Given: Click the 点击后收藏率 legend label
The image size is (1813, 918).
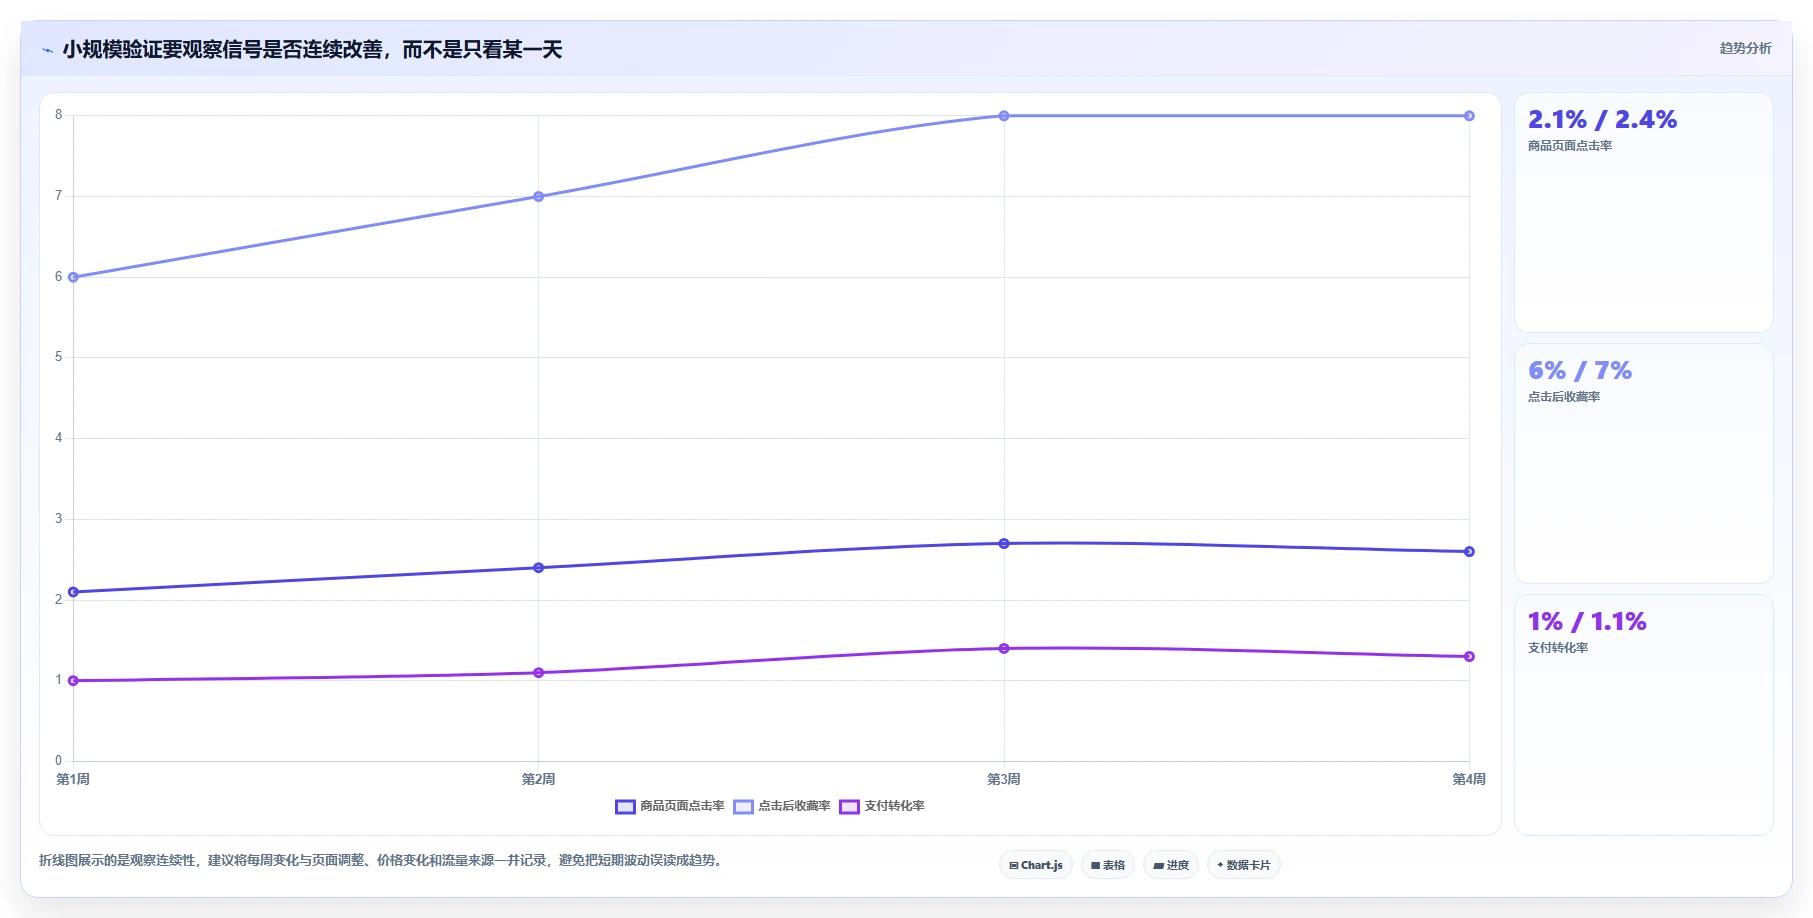Looking at the screenshot, I should (x=794, y=806).
